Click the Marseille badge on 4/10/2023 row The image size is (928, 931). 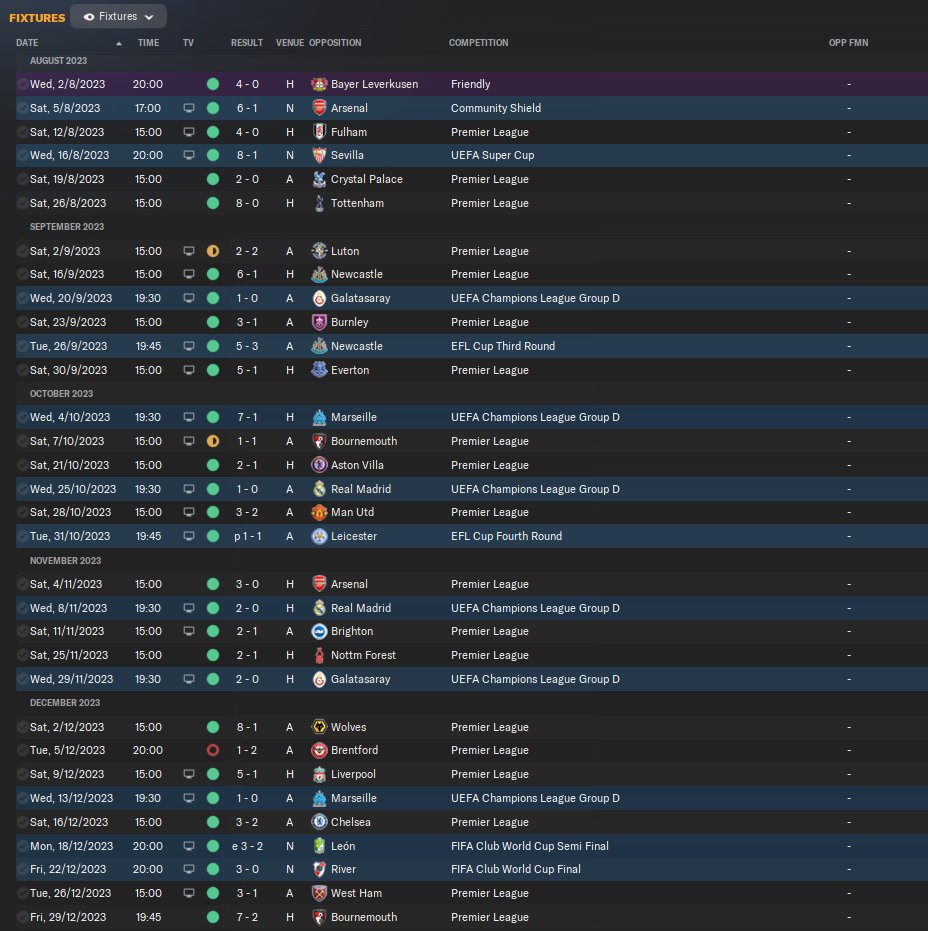point(319,417)
